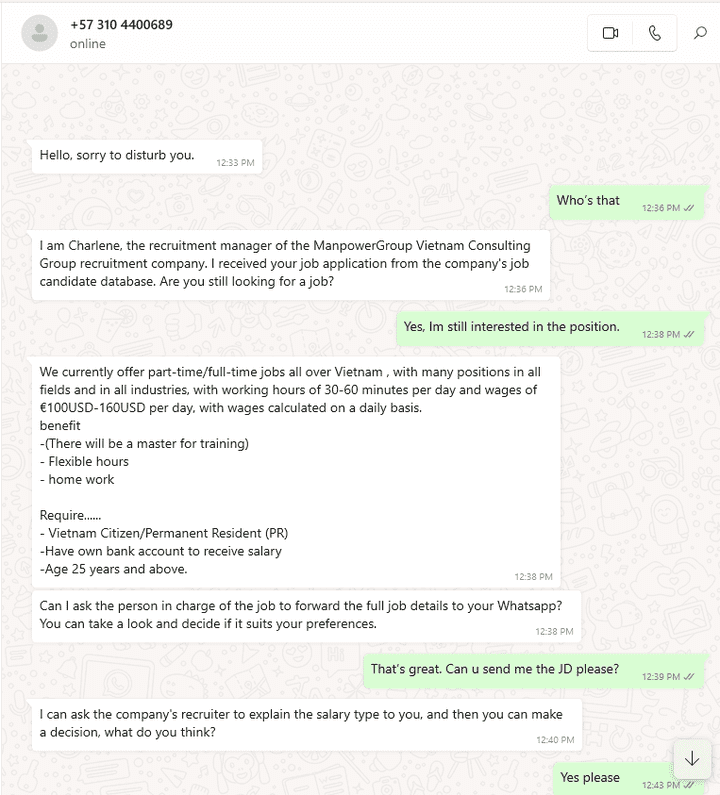The image size is (720, 795).
Task: Click the "Yes please" sent message
Action: coord(590,778)
